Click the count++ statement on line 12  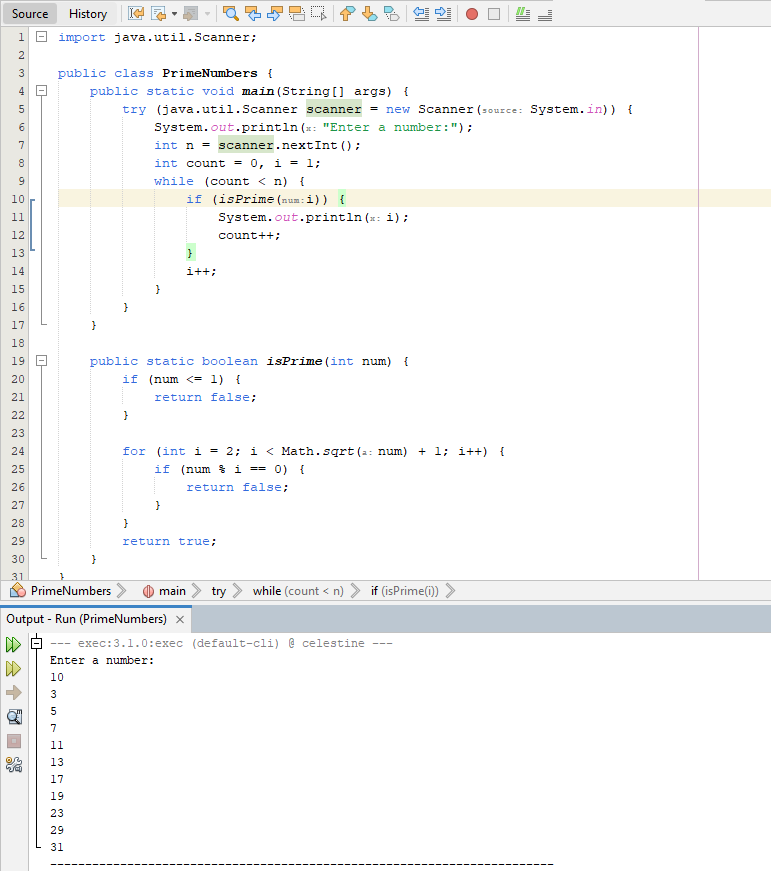(x=249, y=235)
